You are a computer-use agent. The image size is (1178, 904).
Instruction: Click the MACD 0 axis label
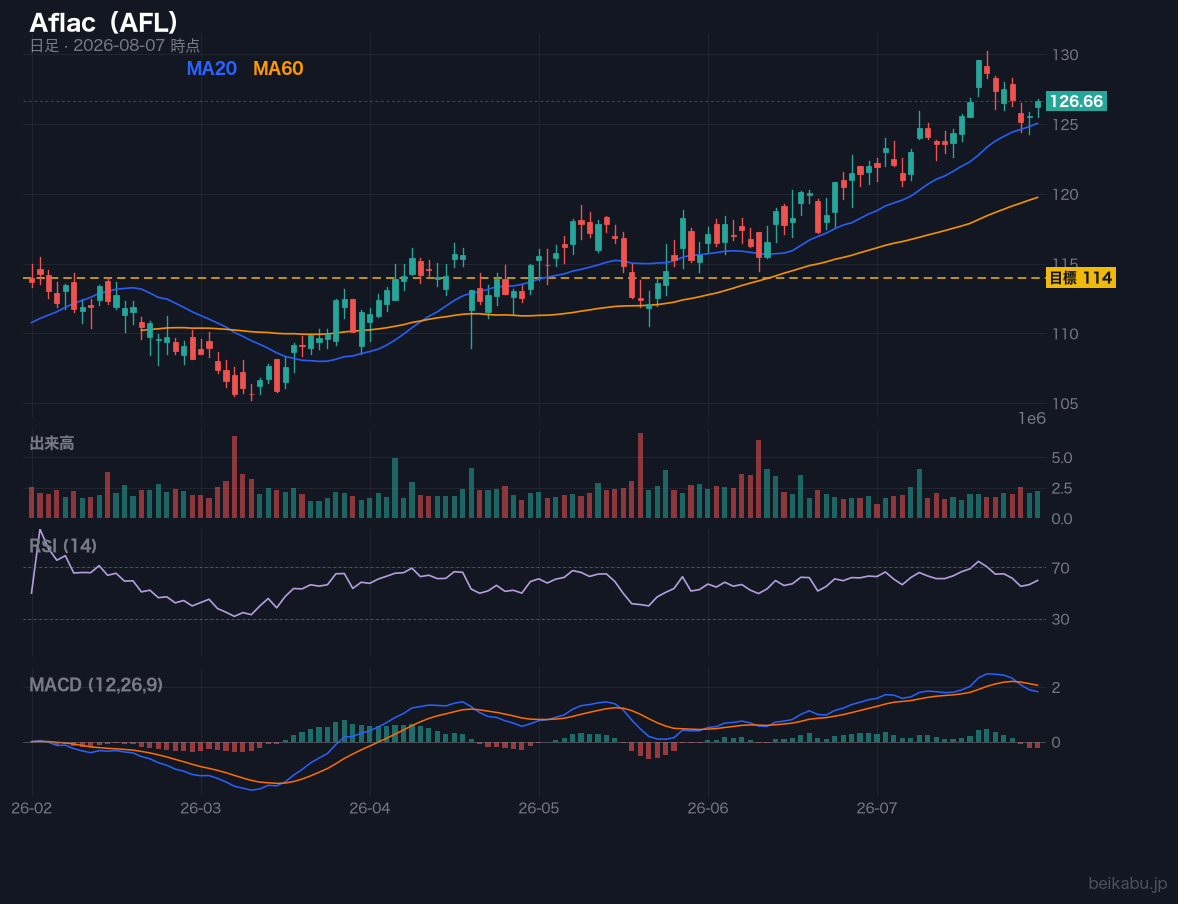coord(1056,742)
